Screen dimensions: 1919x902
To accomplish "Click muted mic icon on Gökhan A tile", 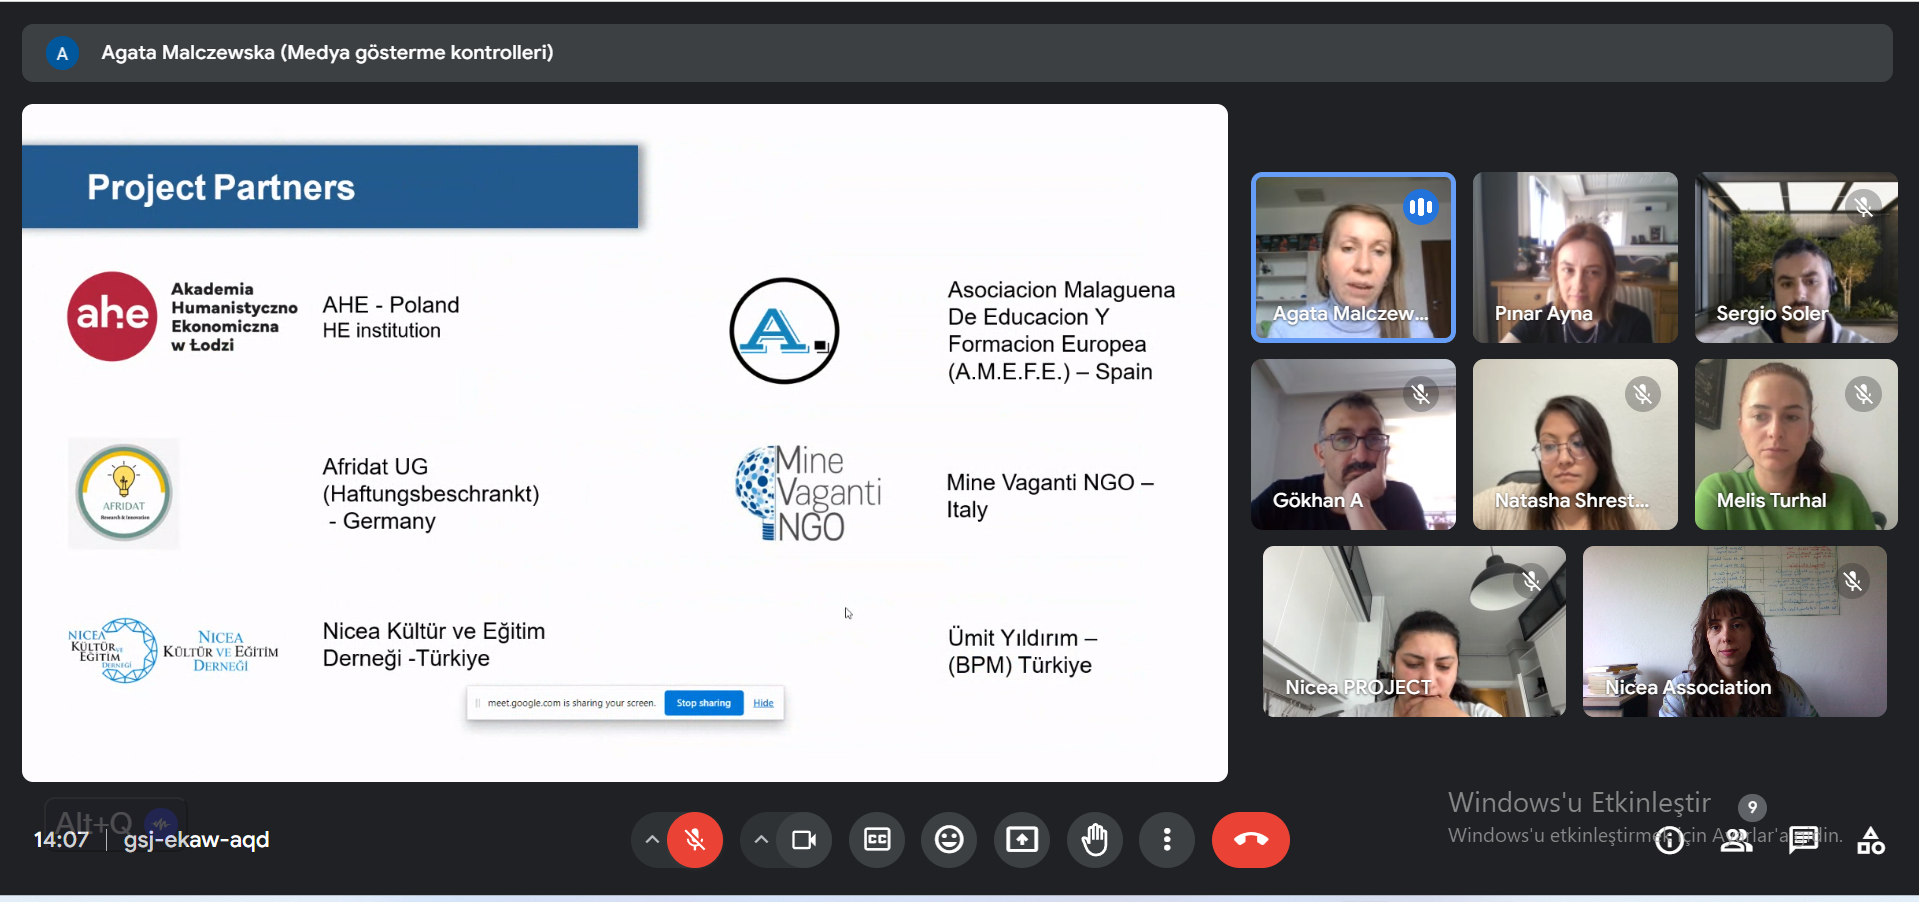I will (x=1420, y=394).
